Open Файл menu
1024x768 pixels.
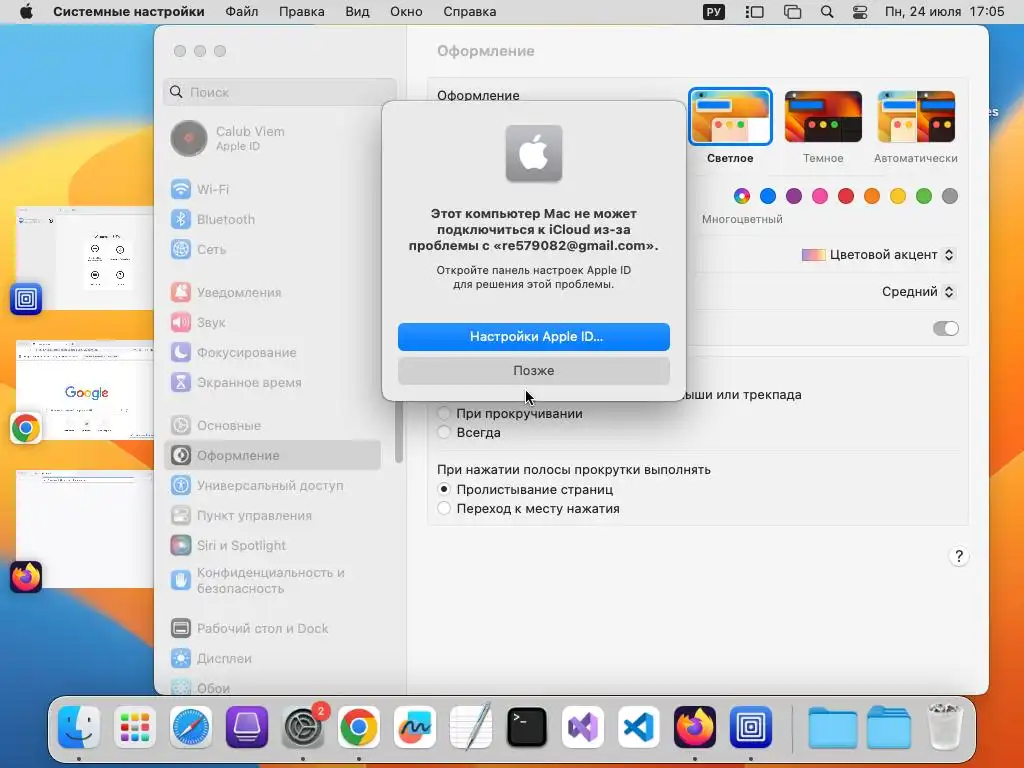[x=242, y=12]
